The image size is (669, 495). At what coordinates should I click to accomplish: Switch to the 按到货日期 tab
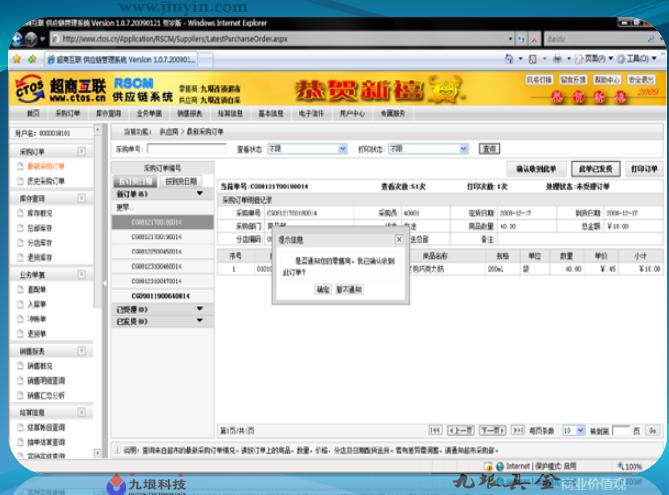(x=179, y=182)
